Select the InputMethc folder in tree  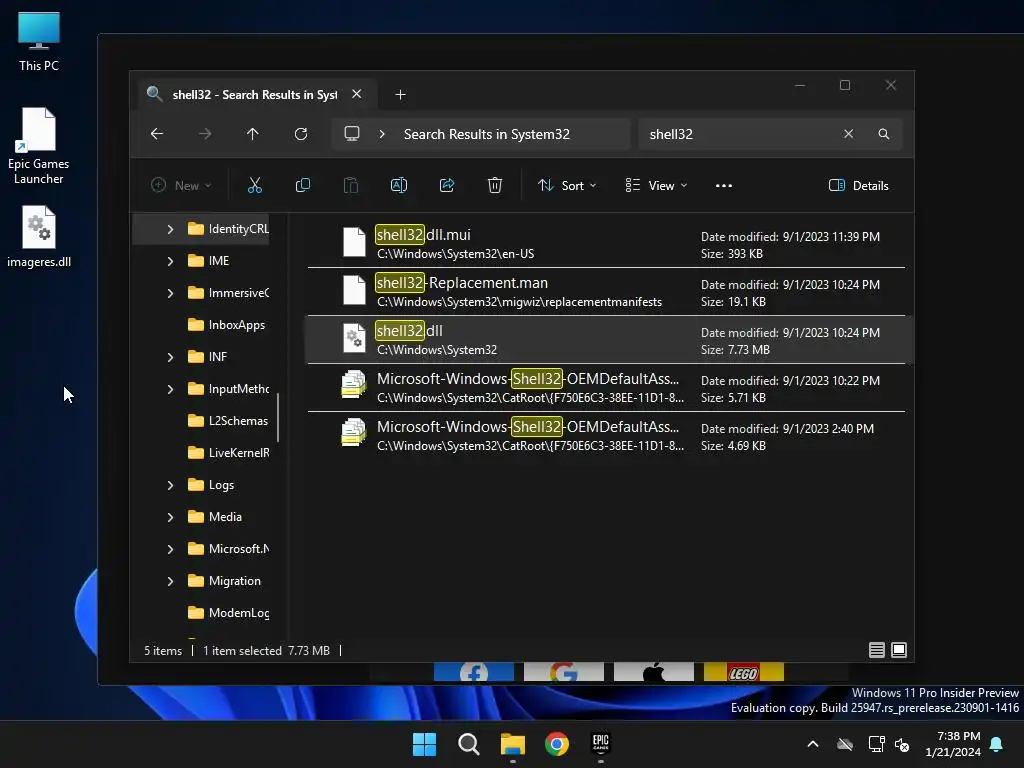pos(228,389)
